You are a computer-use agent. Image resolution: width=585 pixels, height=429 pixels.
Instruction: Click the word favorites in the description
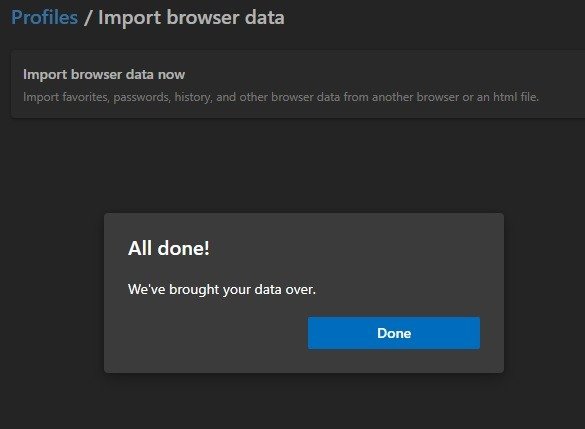86,97
